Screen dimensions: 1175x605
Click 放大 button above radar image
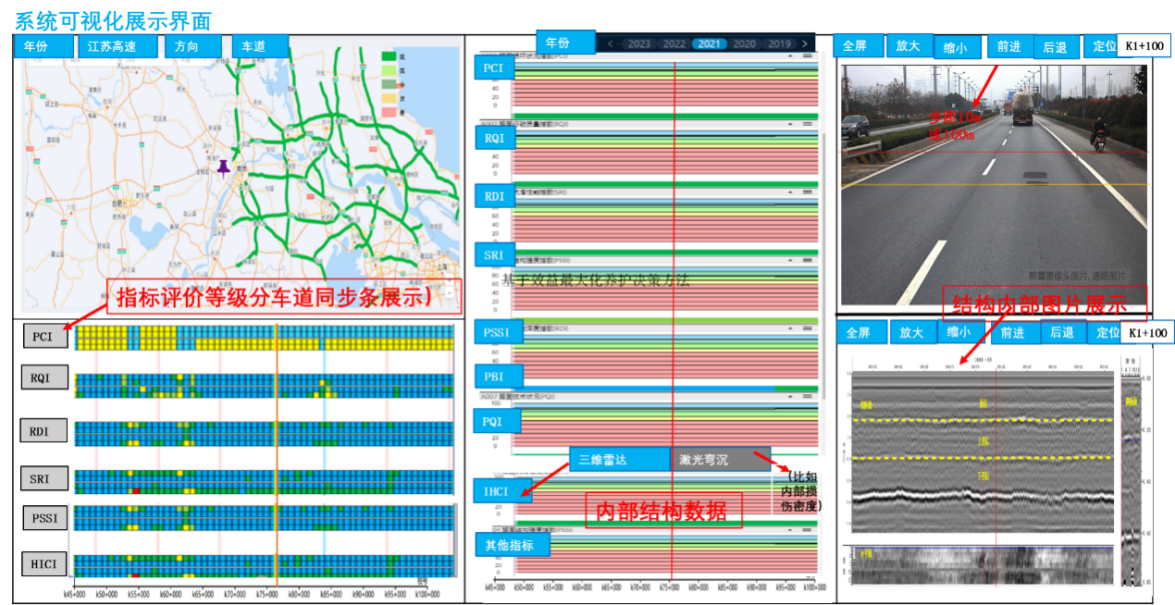click(x=909, y=333)
